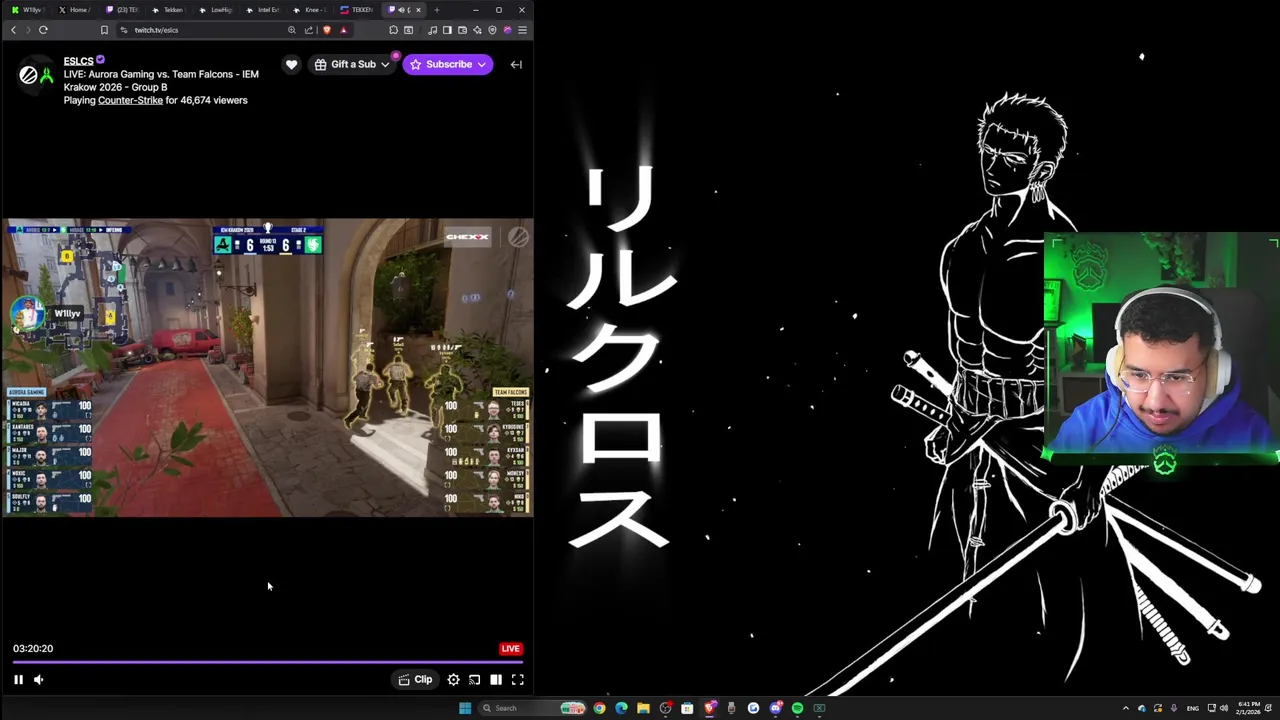Reload the Twitch page
Screen dimensions: 1280x720
tap(43, 30)
